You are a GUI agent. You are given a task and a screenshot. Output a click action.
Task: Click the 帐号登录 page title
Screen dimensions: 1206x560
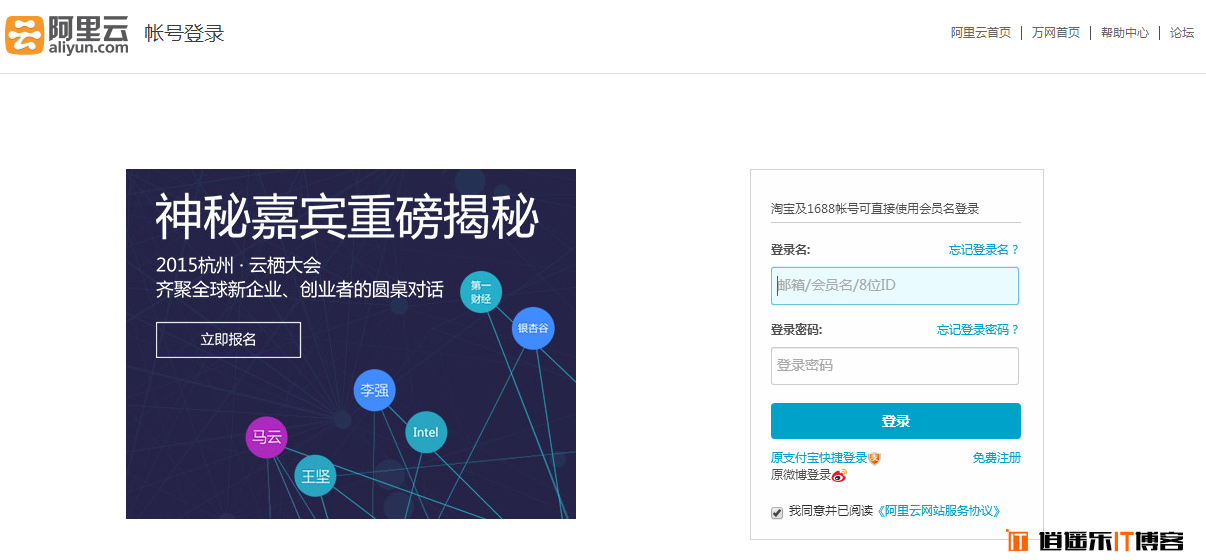tap(185, 34)
